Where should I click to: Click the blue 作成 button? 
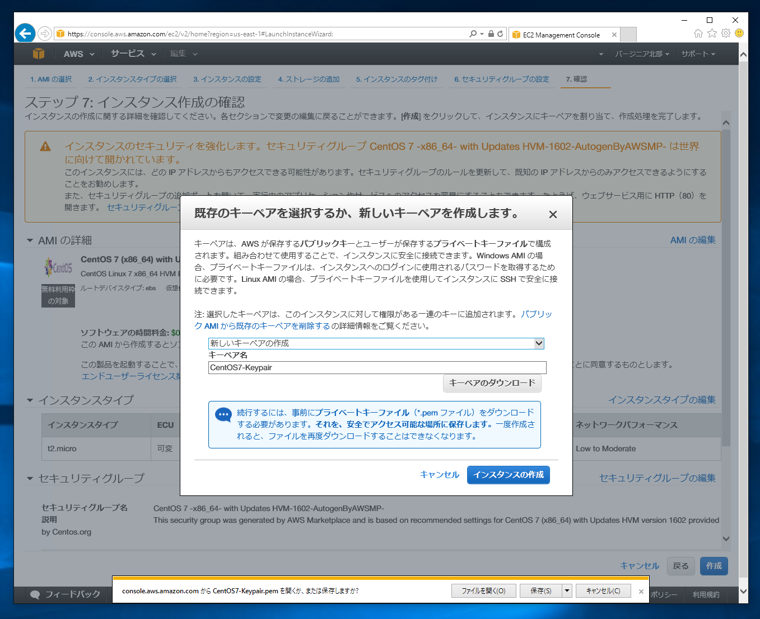713,566
